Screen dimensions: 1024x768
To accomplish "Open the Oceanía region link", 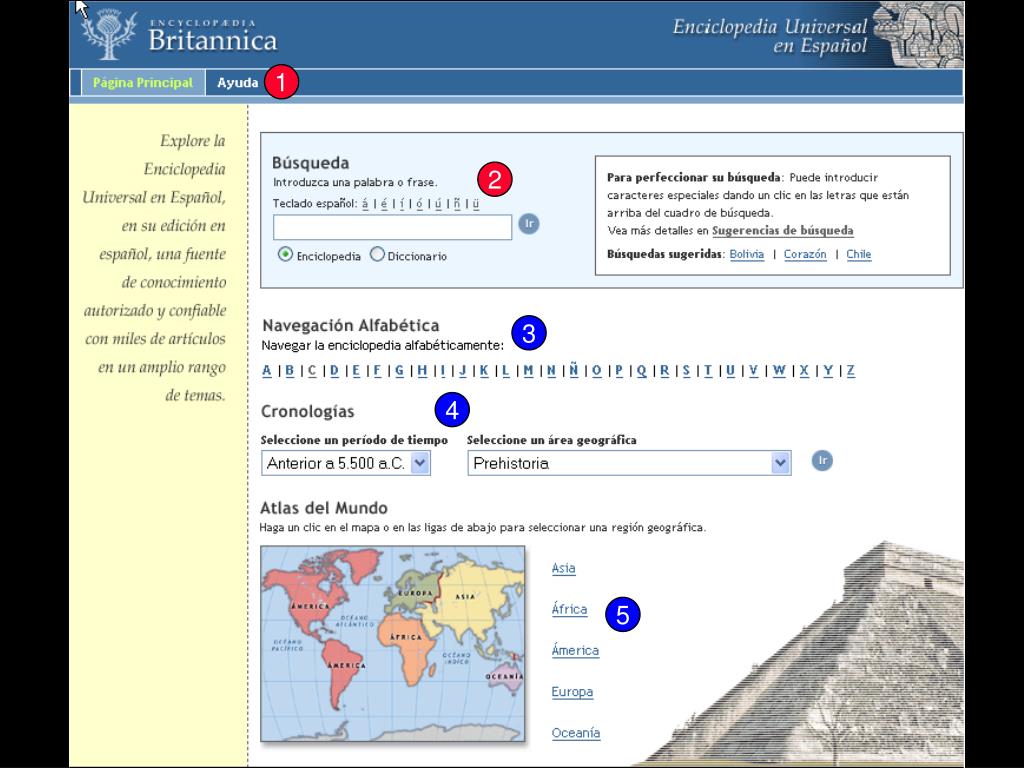I will point(576,733).
